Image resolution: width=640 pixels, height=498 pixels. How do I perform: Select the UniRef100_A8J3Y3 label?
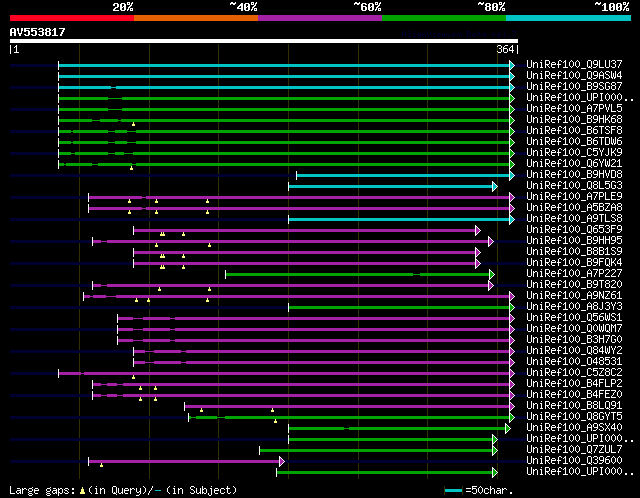[x=574, y=307]
